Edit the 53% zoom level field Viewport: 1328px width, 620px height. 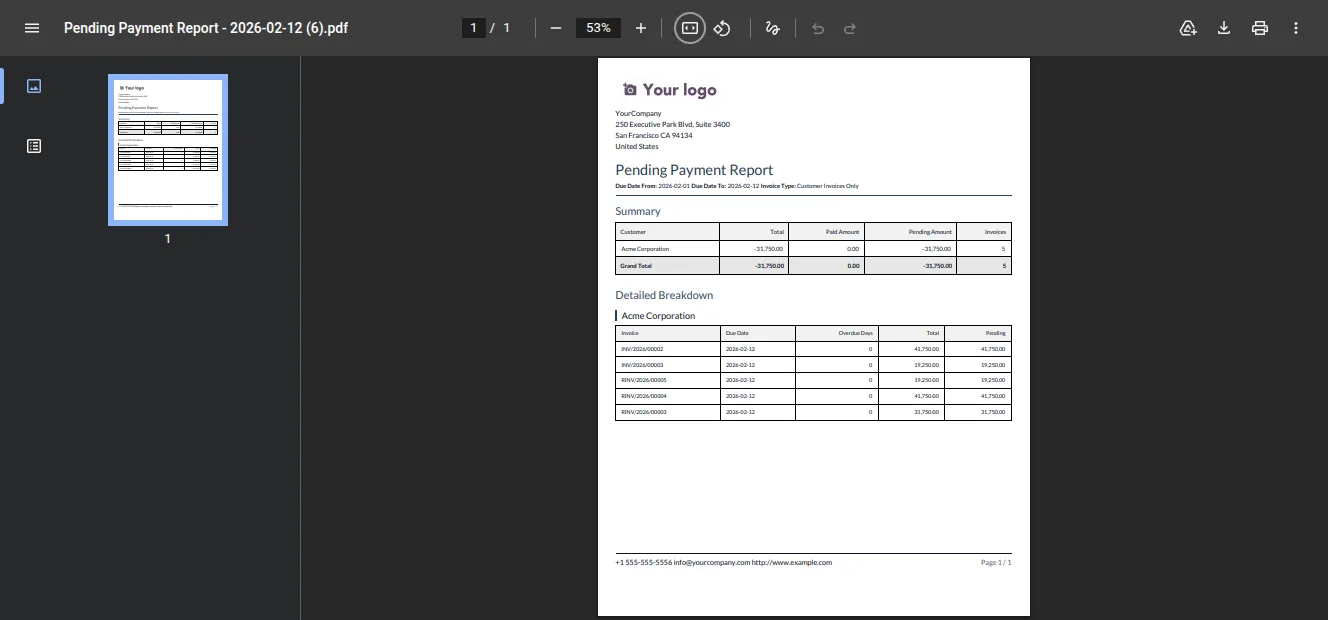[599, 28]
